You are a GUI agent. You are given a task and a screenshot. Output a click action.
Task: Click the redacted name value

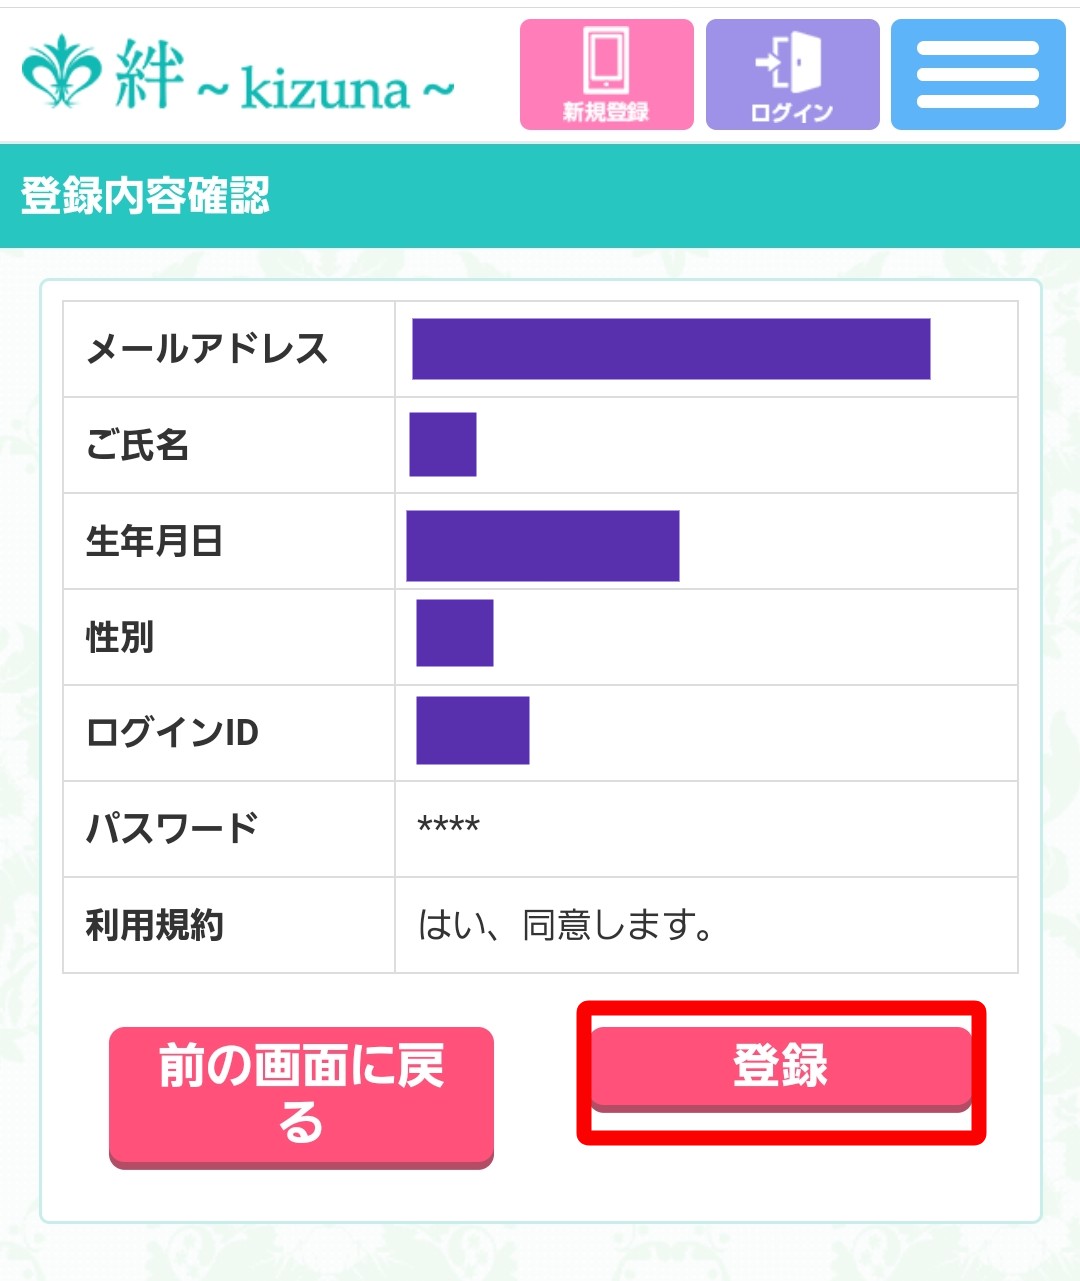click(443, 445)
